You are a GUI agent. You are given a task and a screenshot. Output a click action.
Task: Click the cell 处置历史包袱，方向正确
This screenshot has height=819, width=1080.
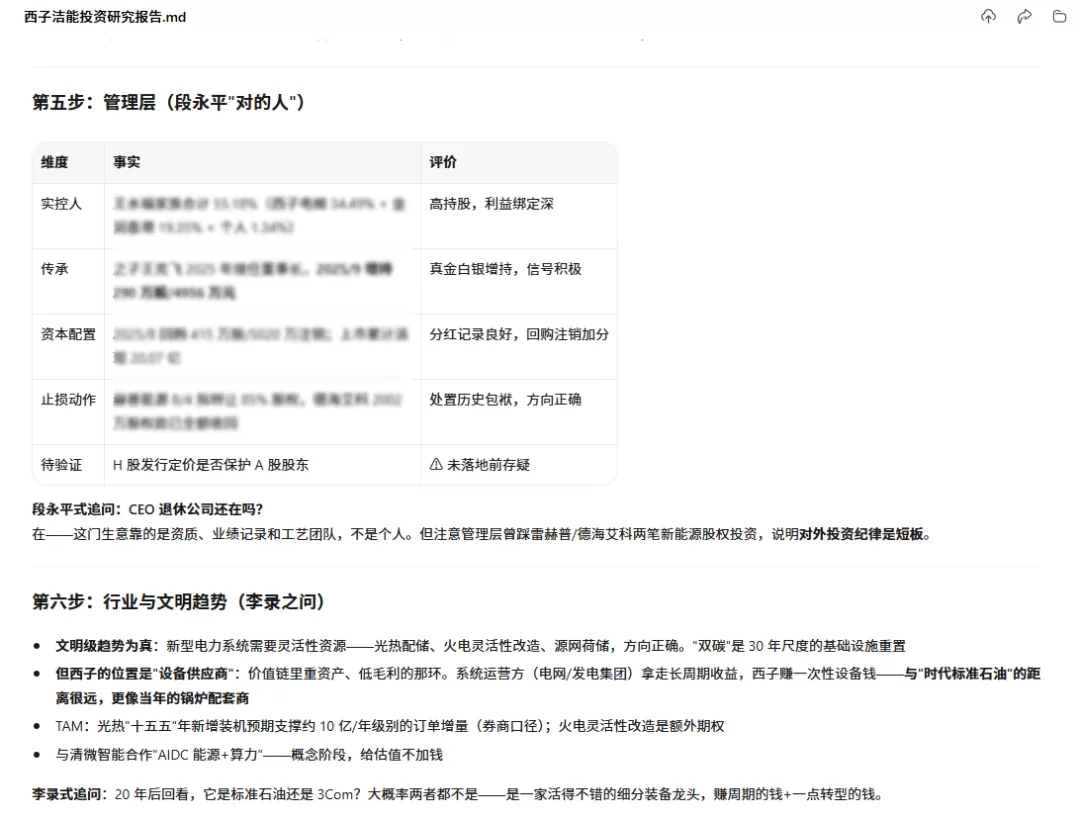[506, 400]
